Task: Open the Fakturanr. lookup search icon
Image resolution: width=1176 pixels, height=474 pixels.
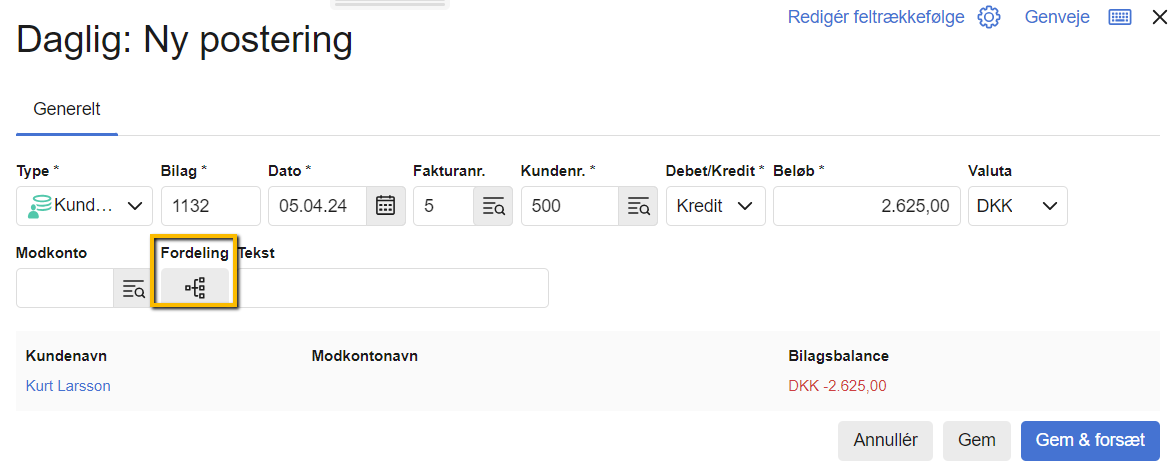Action: [493, 206]
